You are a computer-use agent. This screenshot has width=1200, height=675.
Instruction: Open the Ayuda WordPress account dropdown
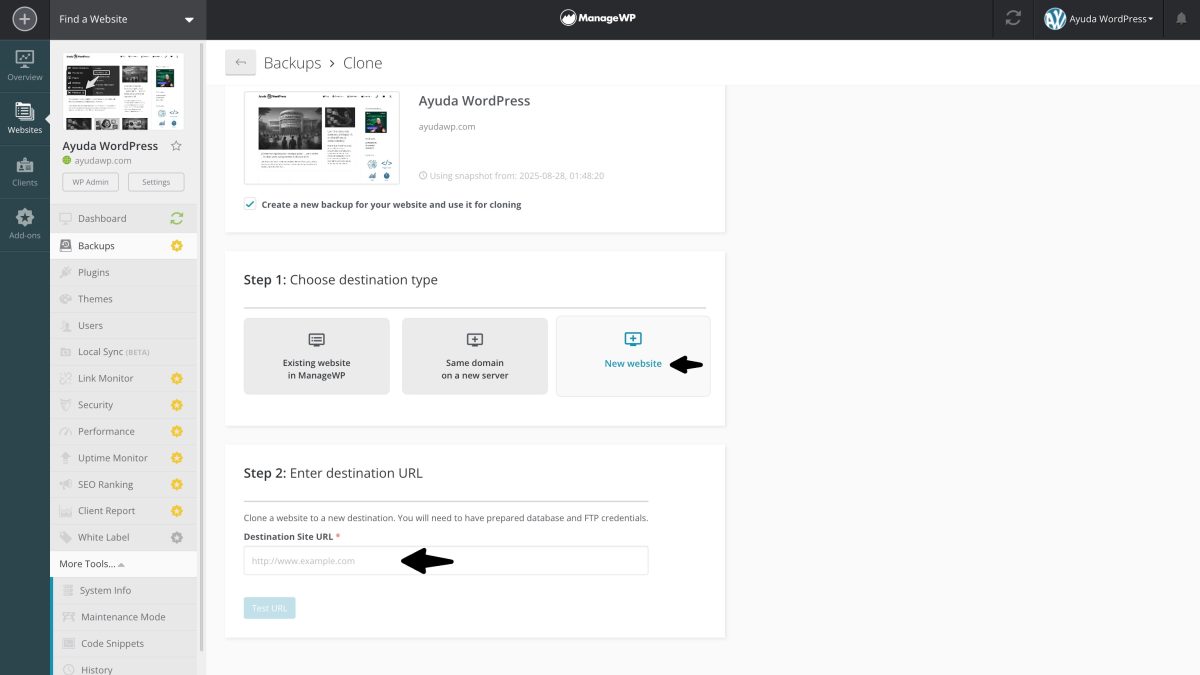click(1098, 17)
